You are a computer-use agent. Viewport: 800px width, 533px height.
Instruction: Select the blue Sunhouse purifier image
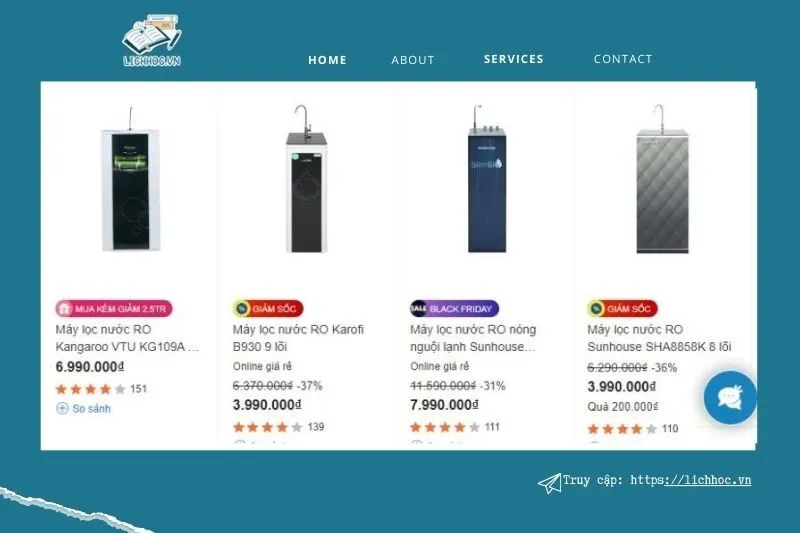487,179
